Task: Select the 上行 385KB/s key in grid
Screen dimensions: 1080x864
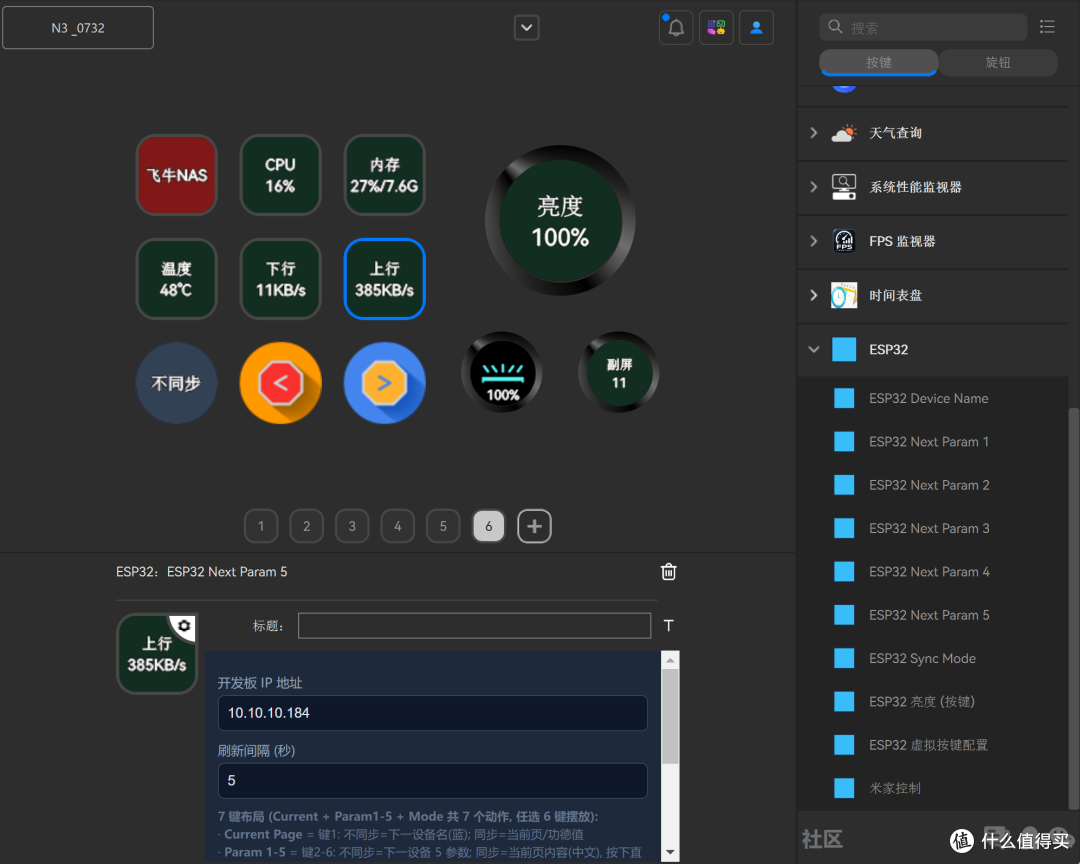Action: [x=384, y=279]
